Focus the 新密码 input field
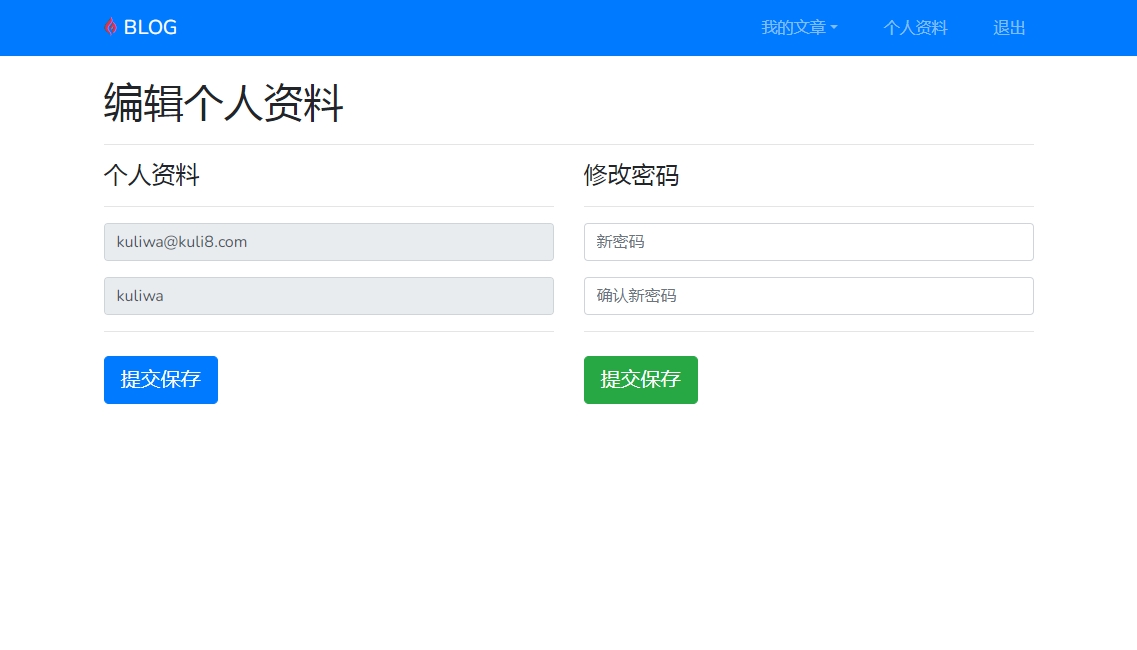The width and height of the screenshot is (1137, 650). pos(808,242)
